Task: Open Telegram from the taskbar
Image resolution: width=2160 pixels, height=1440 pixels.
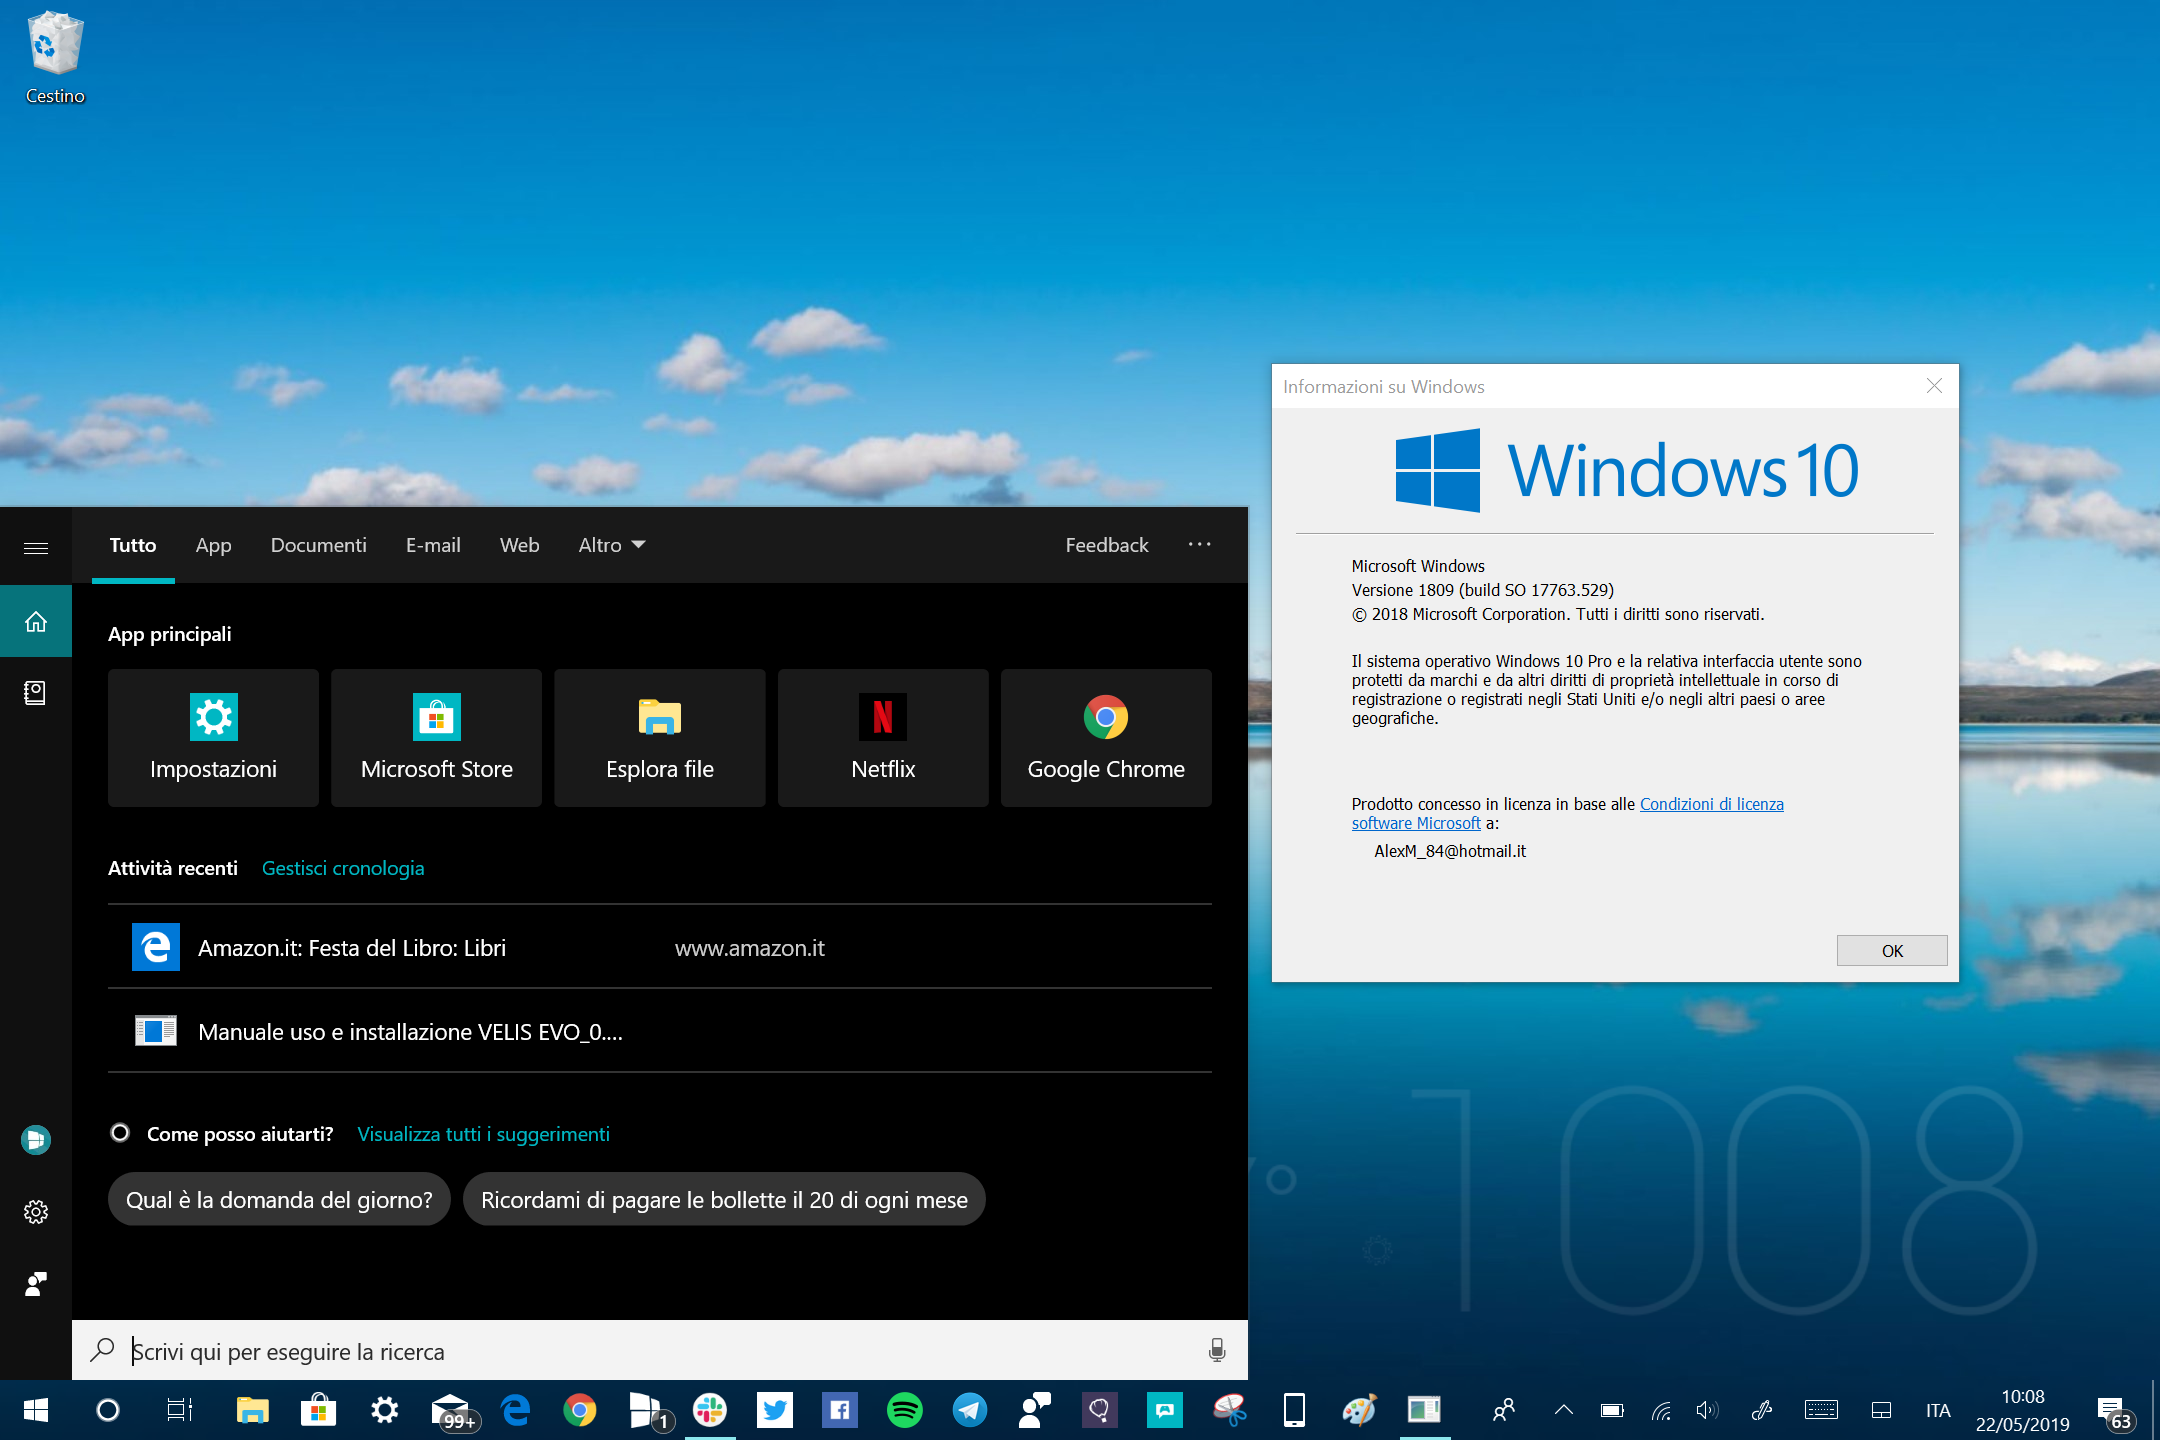Action: [970, 1410]
